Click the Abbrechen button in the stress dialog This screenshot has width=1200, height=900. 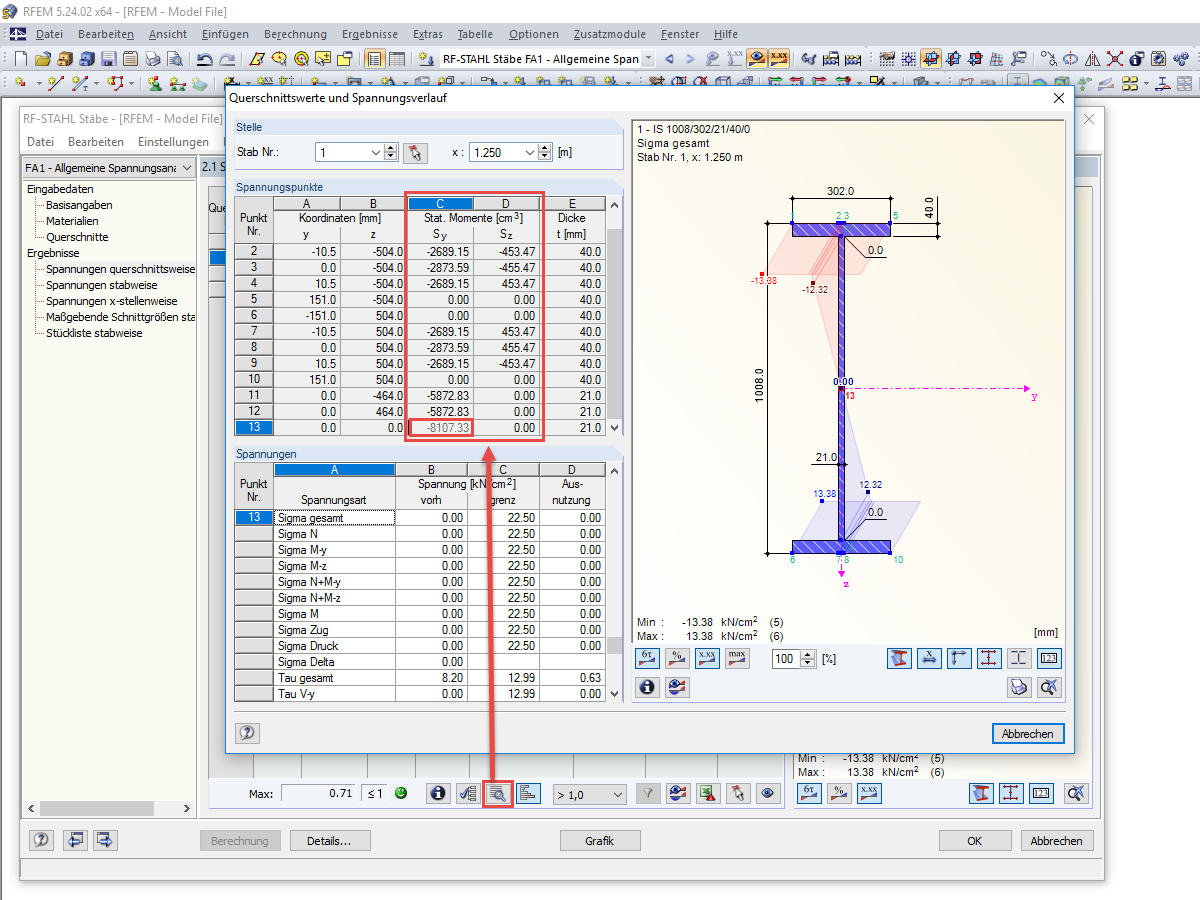[x=1028, y=734]
